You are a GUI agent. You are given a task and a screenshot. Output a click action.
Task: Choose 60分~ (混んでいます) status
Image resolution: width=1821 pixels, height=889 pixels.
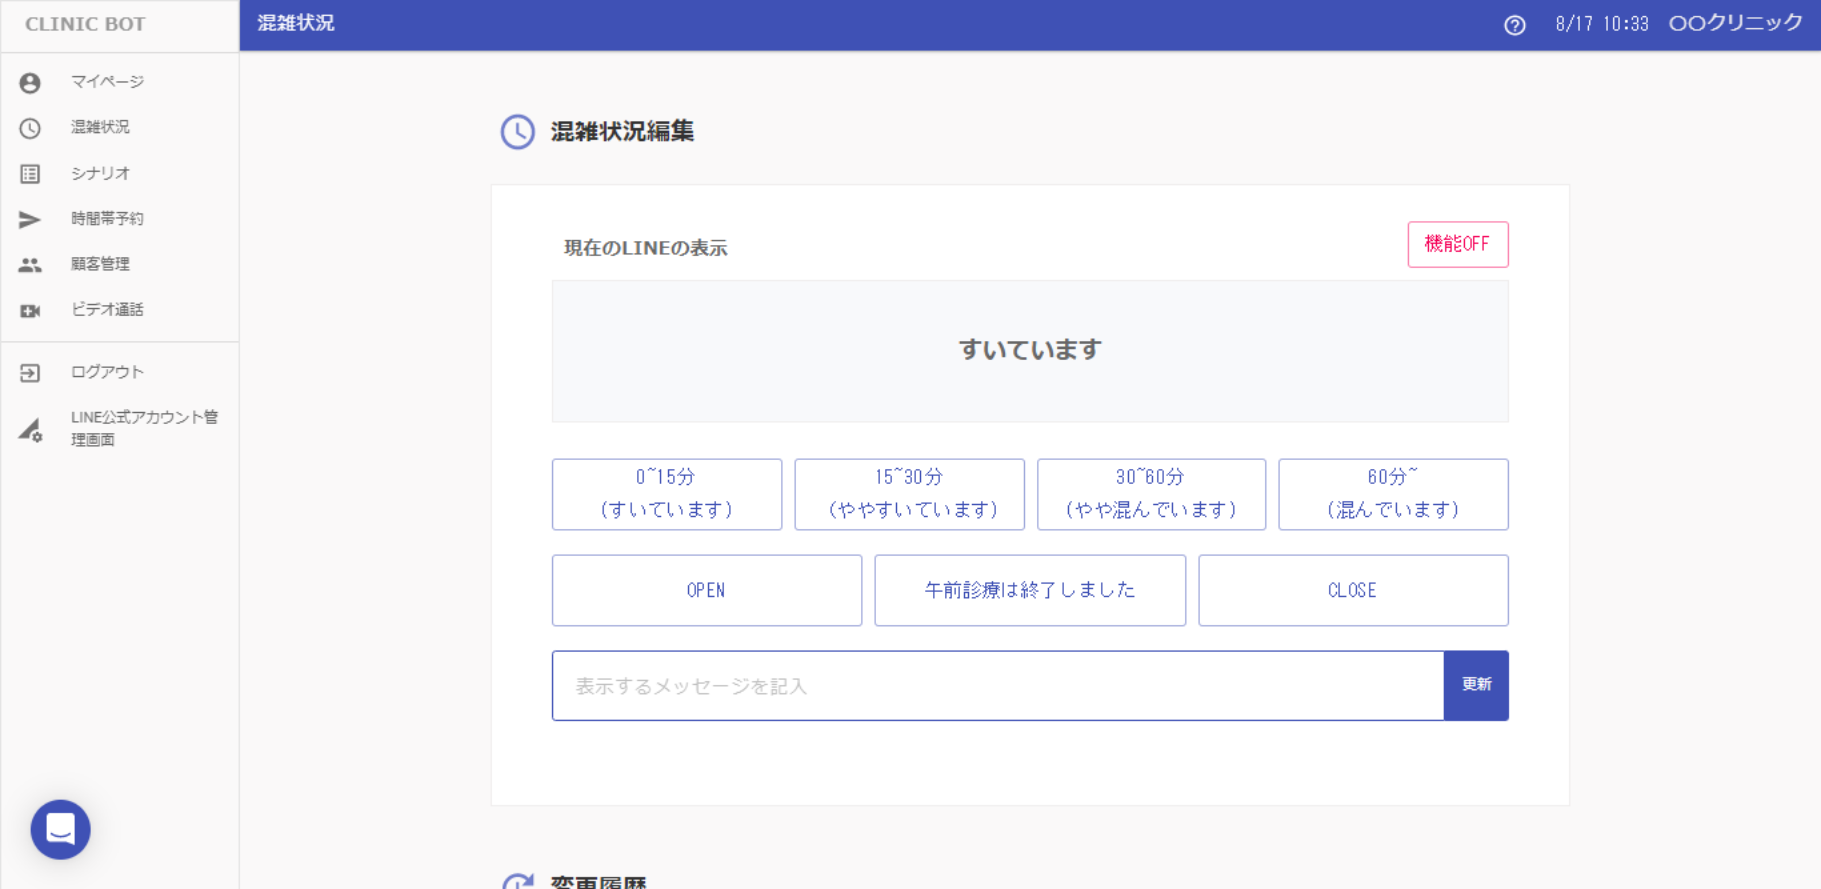tap(1393, 494)
